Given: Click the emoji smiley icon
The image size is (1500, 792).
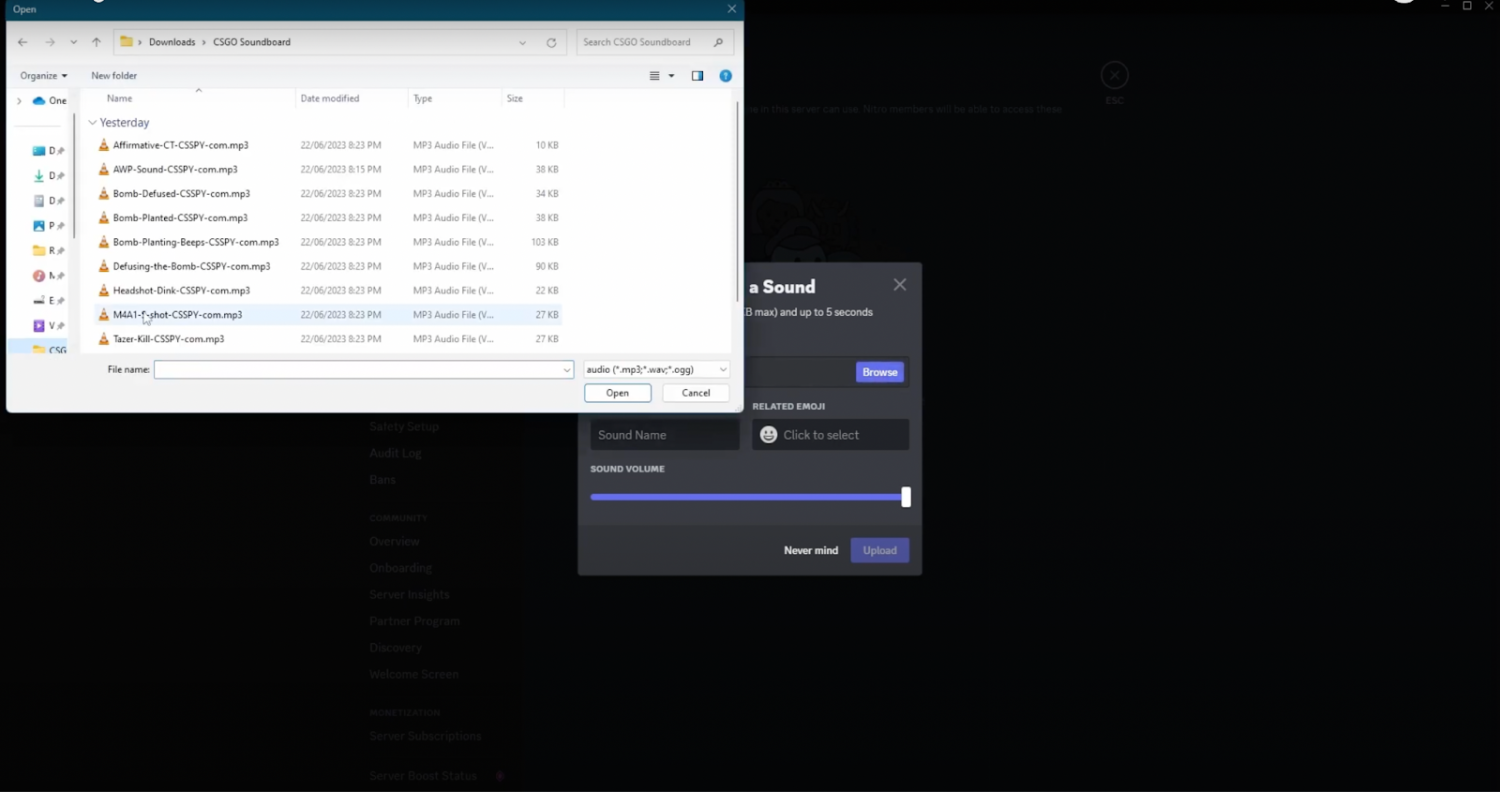Looking at the screenshot, I should click(x=768, y=435).
